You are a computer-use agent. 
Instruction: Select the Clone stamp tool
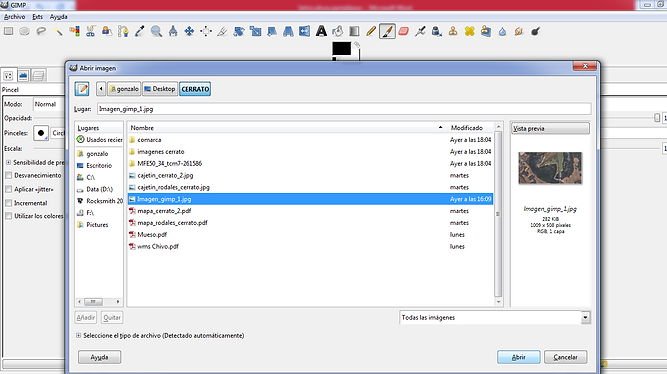pos(453,31)
